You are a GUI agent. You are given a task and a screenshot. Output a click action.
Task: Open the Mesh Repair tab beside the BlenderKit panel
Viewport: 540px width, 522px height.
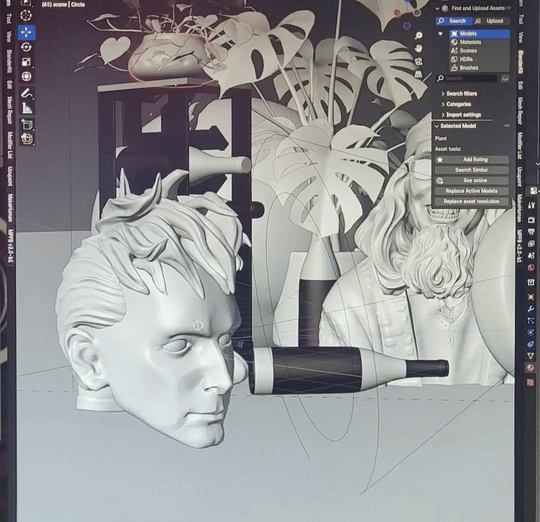coord(520,111)
